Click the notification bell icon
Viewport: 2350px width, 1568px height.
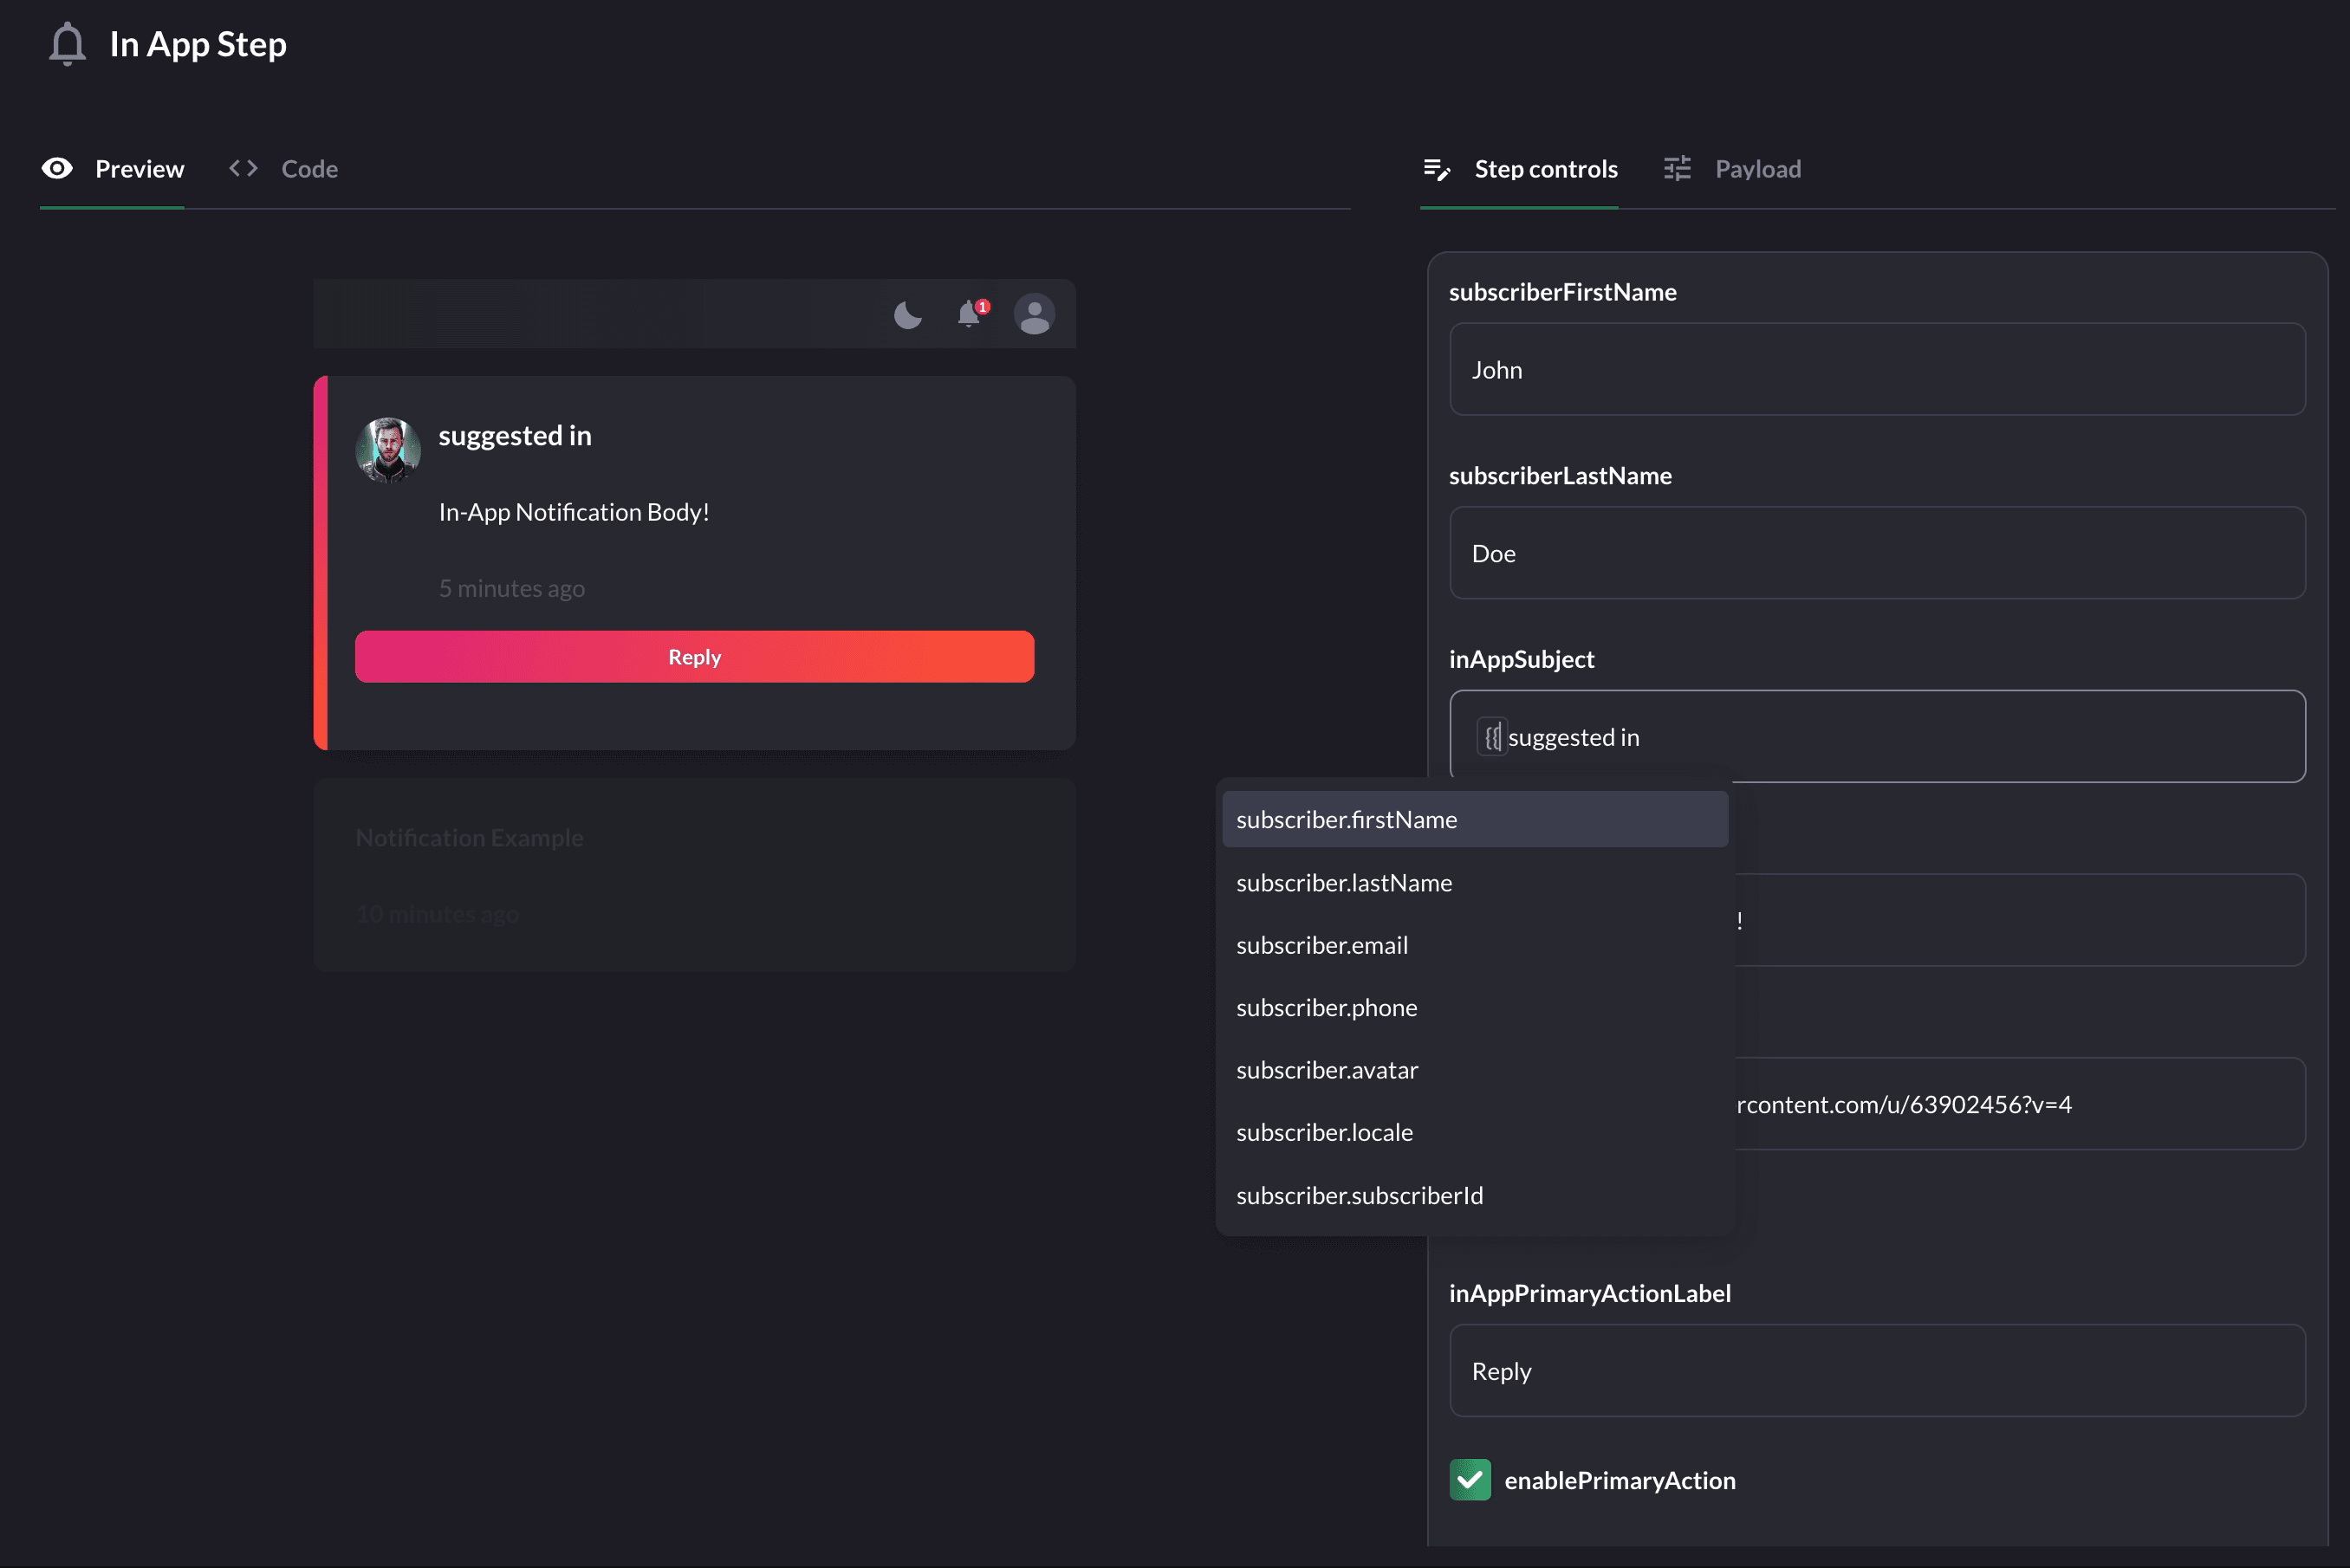click(x=971, y=315)
